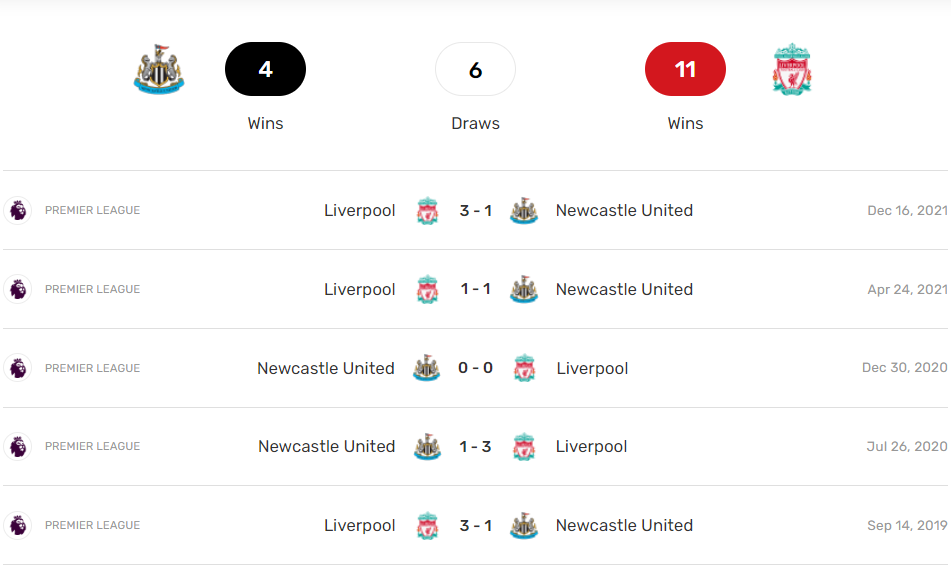Image resolution: width=951 pixels, height=566 pixels.
Task: Select the black 4 wins badge
Action: click(265, 70)
